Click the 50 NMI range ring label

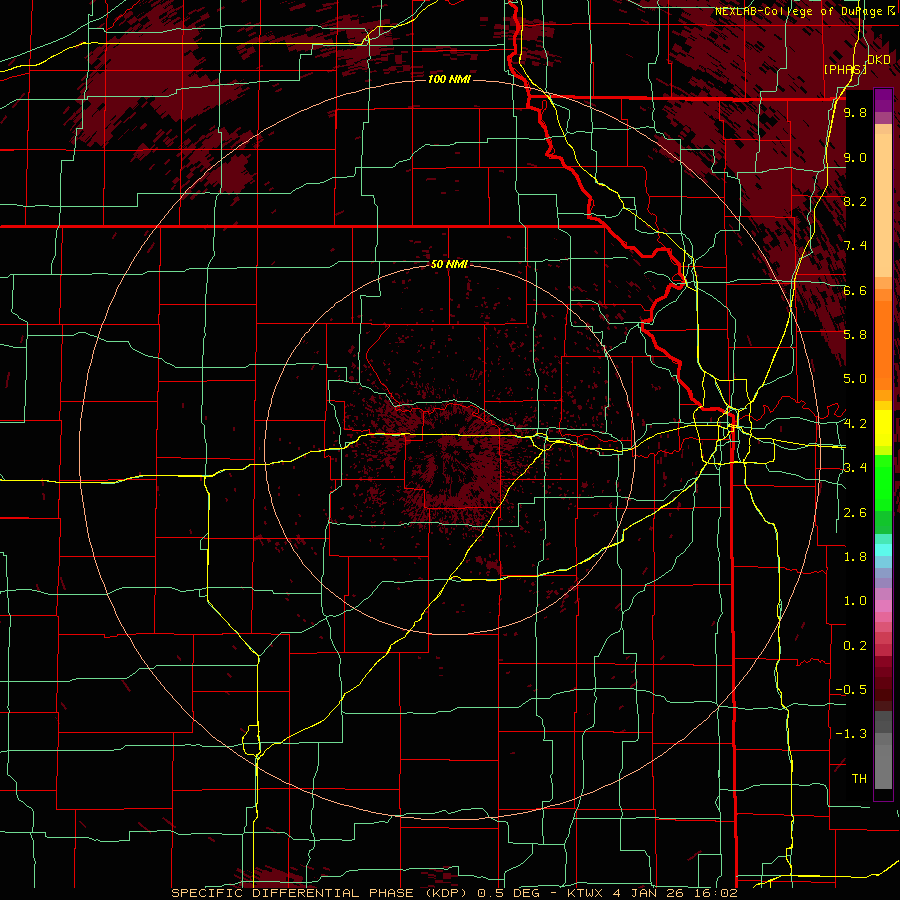(449, 264)
